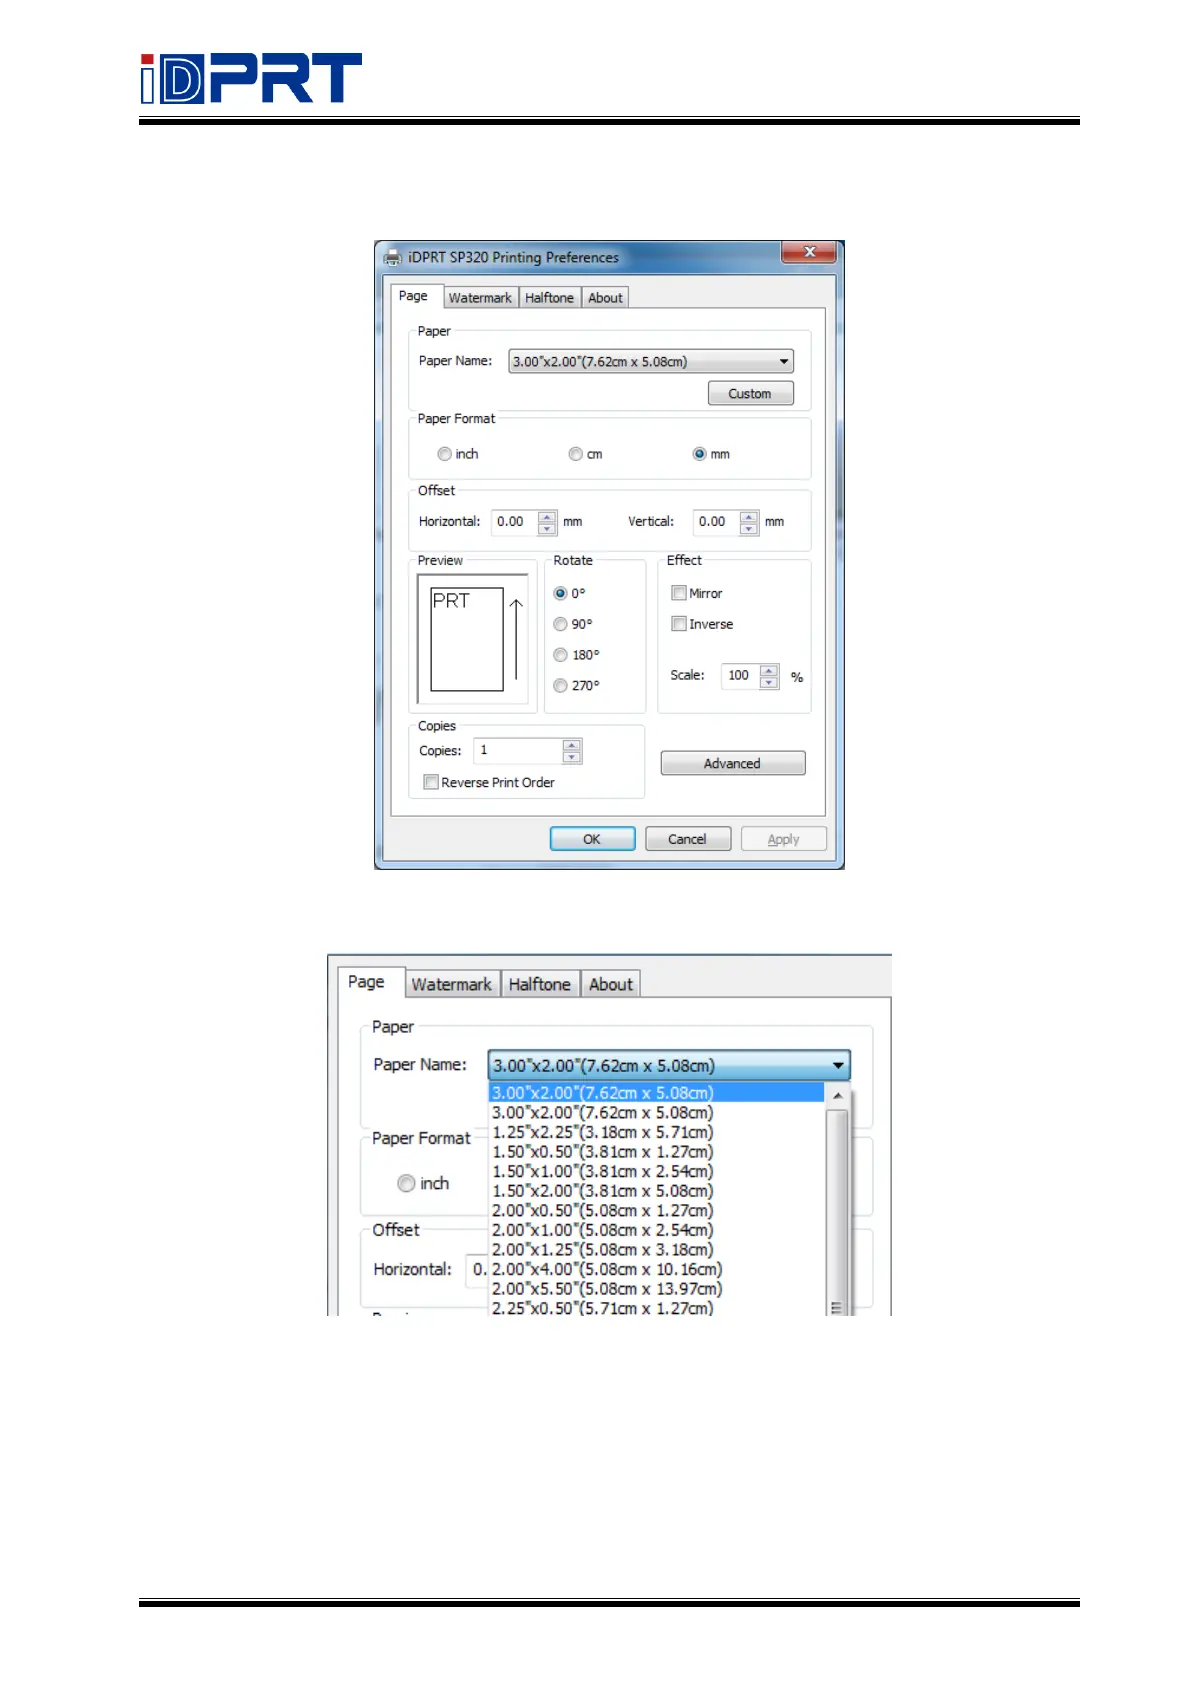Open About tab in lower enlarged view
Screen dimensions: 1191x1684
[611, 984]
